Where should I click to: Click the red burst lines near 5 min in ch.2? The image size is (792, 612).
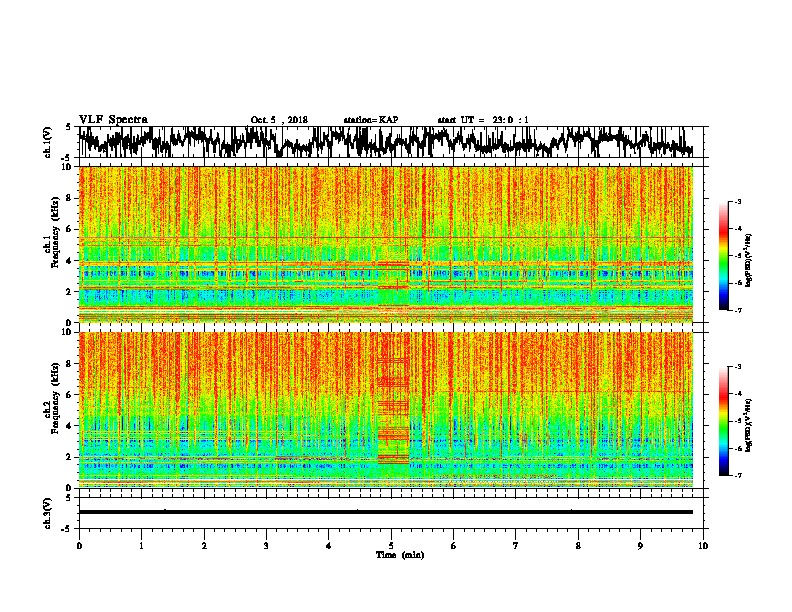(x=393, y=410)
